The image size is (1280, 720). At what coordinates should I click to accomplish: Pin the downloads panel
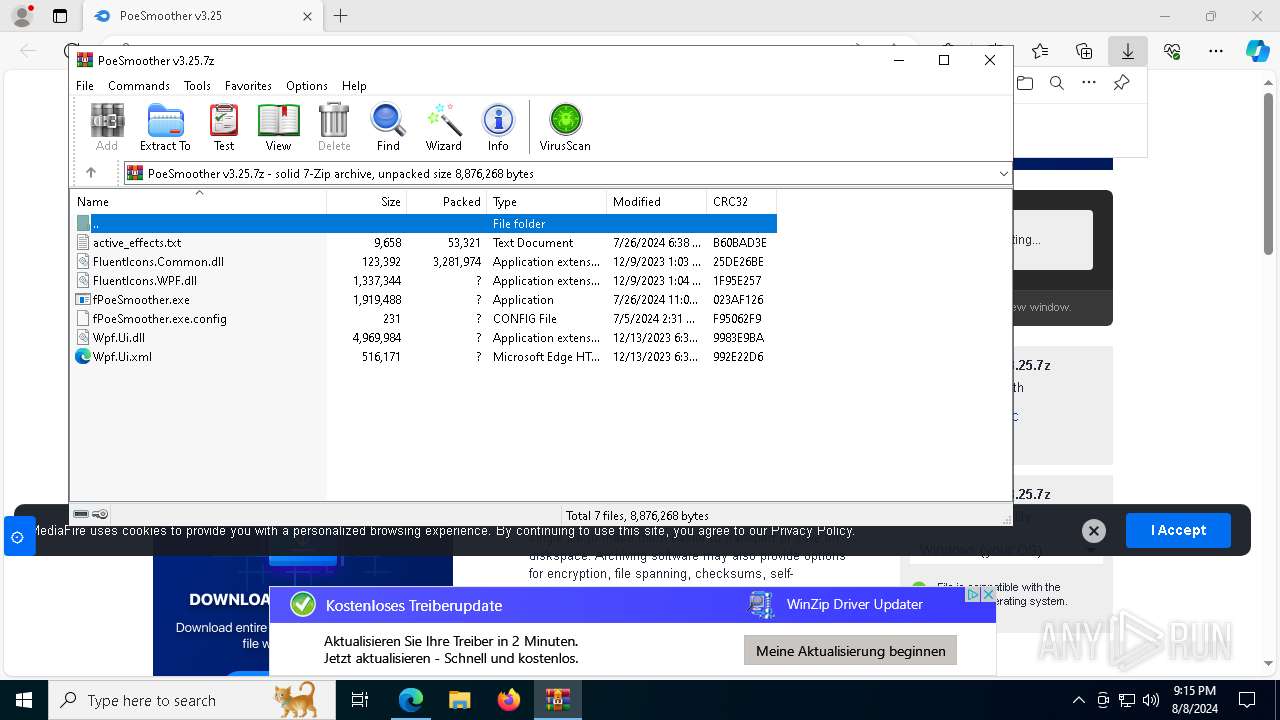[x=1121, y=83]
